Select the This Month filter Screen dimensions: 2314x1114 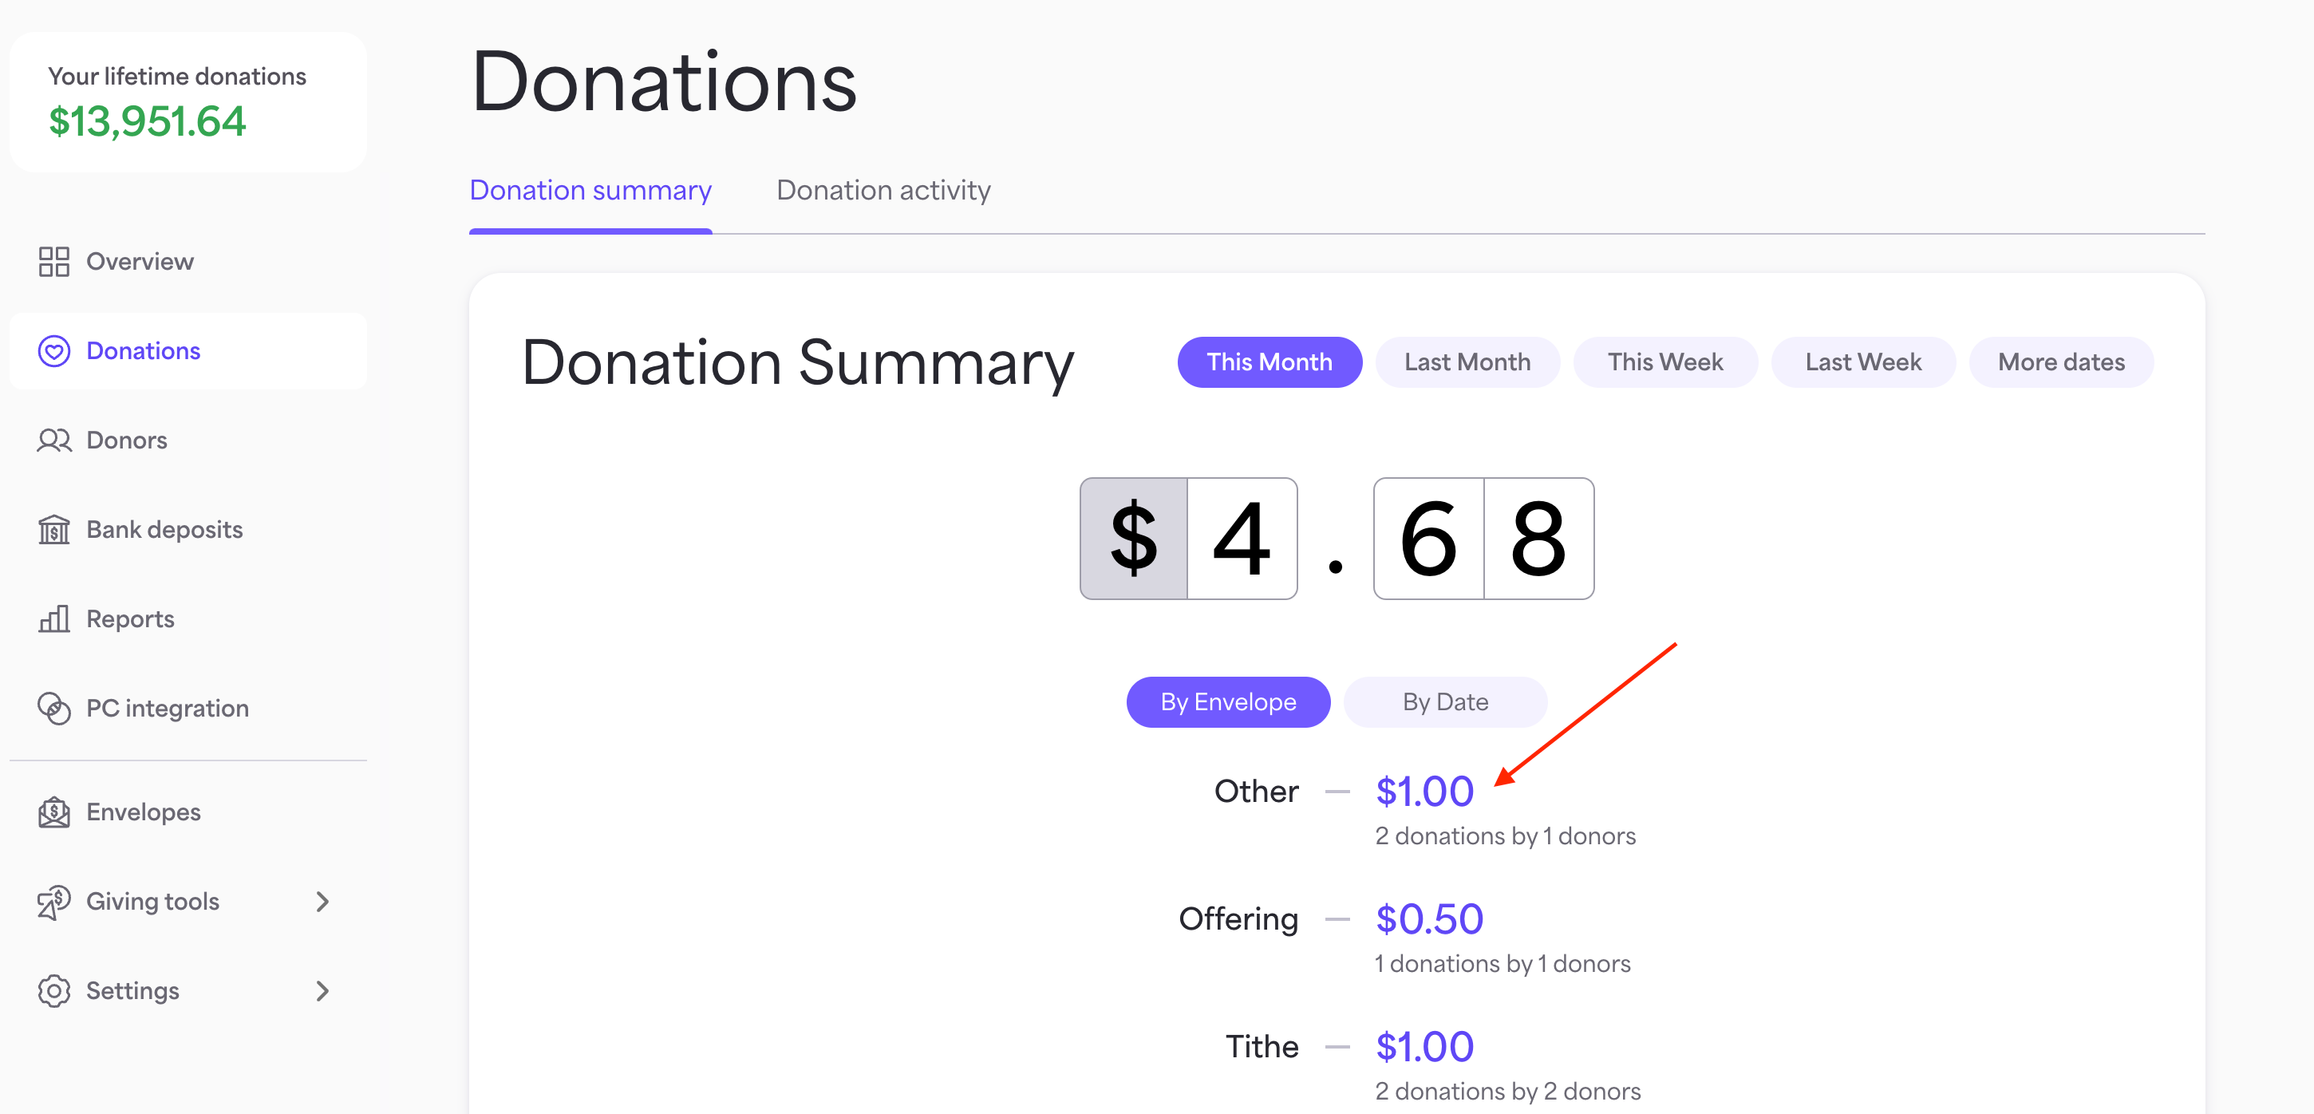[x=1269, y=362]
